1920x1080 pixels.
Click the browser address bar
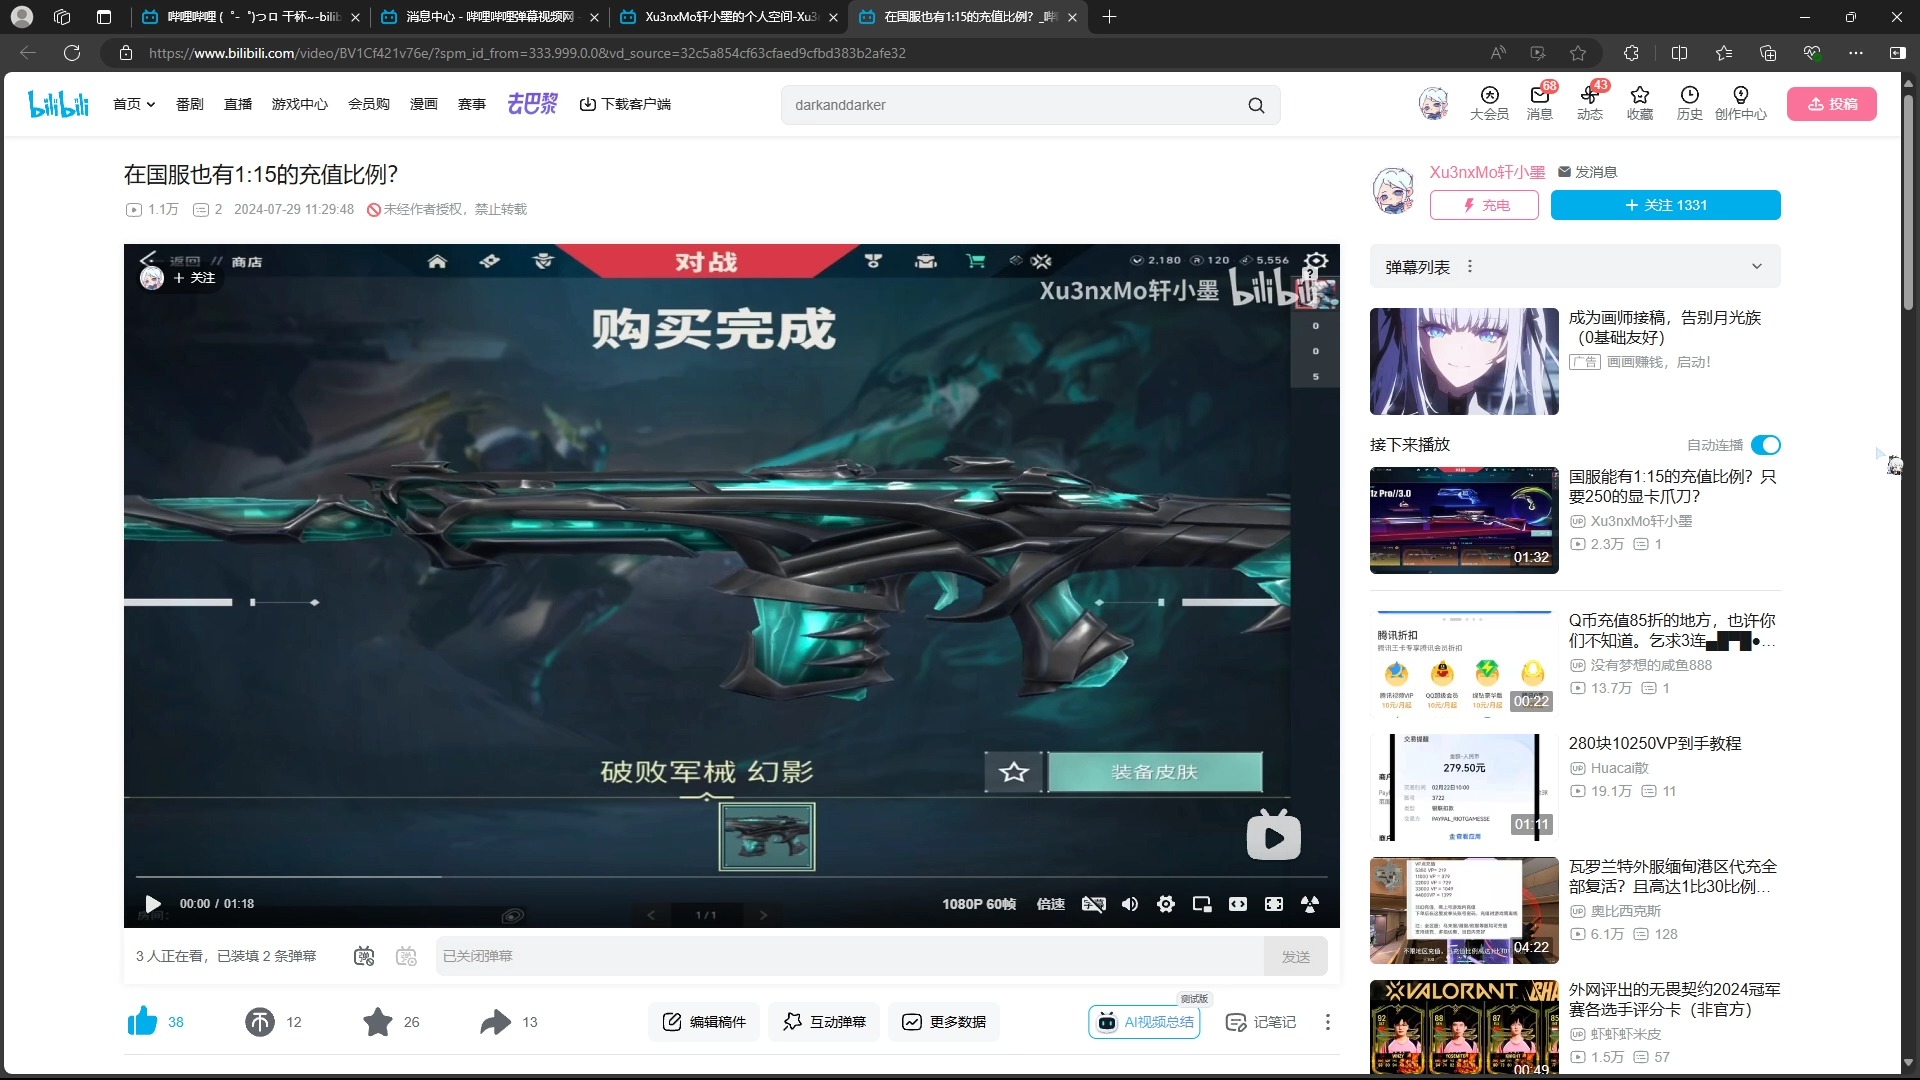pyautogui.click(x=800, y=53)
